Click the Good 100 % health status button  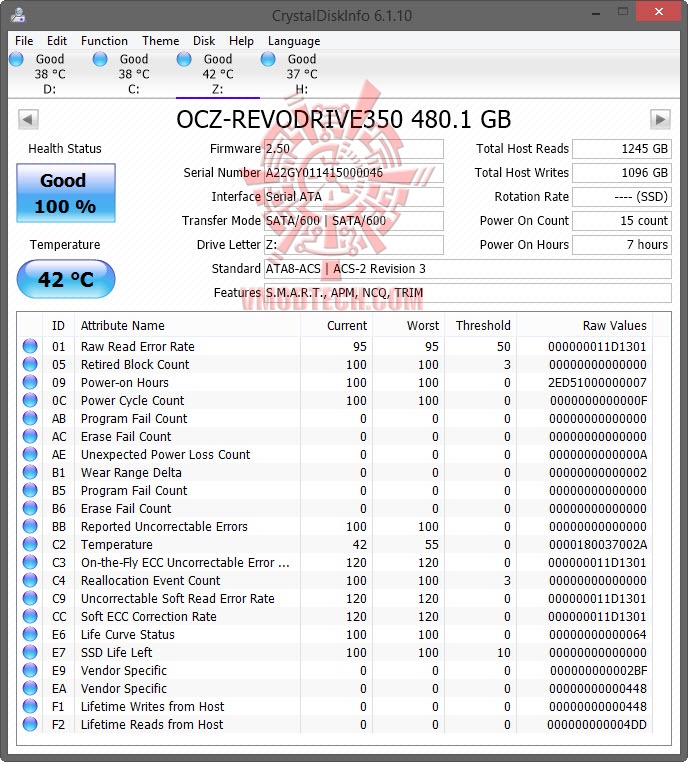pyautogui.click(x=66, y=193)
